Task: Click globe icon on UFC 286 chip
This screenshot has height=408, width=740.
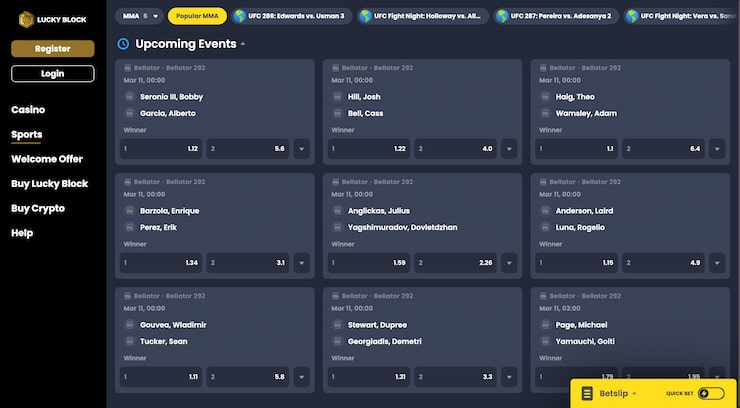Action: [x=240, y=17]
